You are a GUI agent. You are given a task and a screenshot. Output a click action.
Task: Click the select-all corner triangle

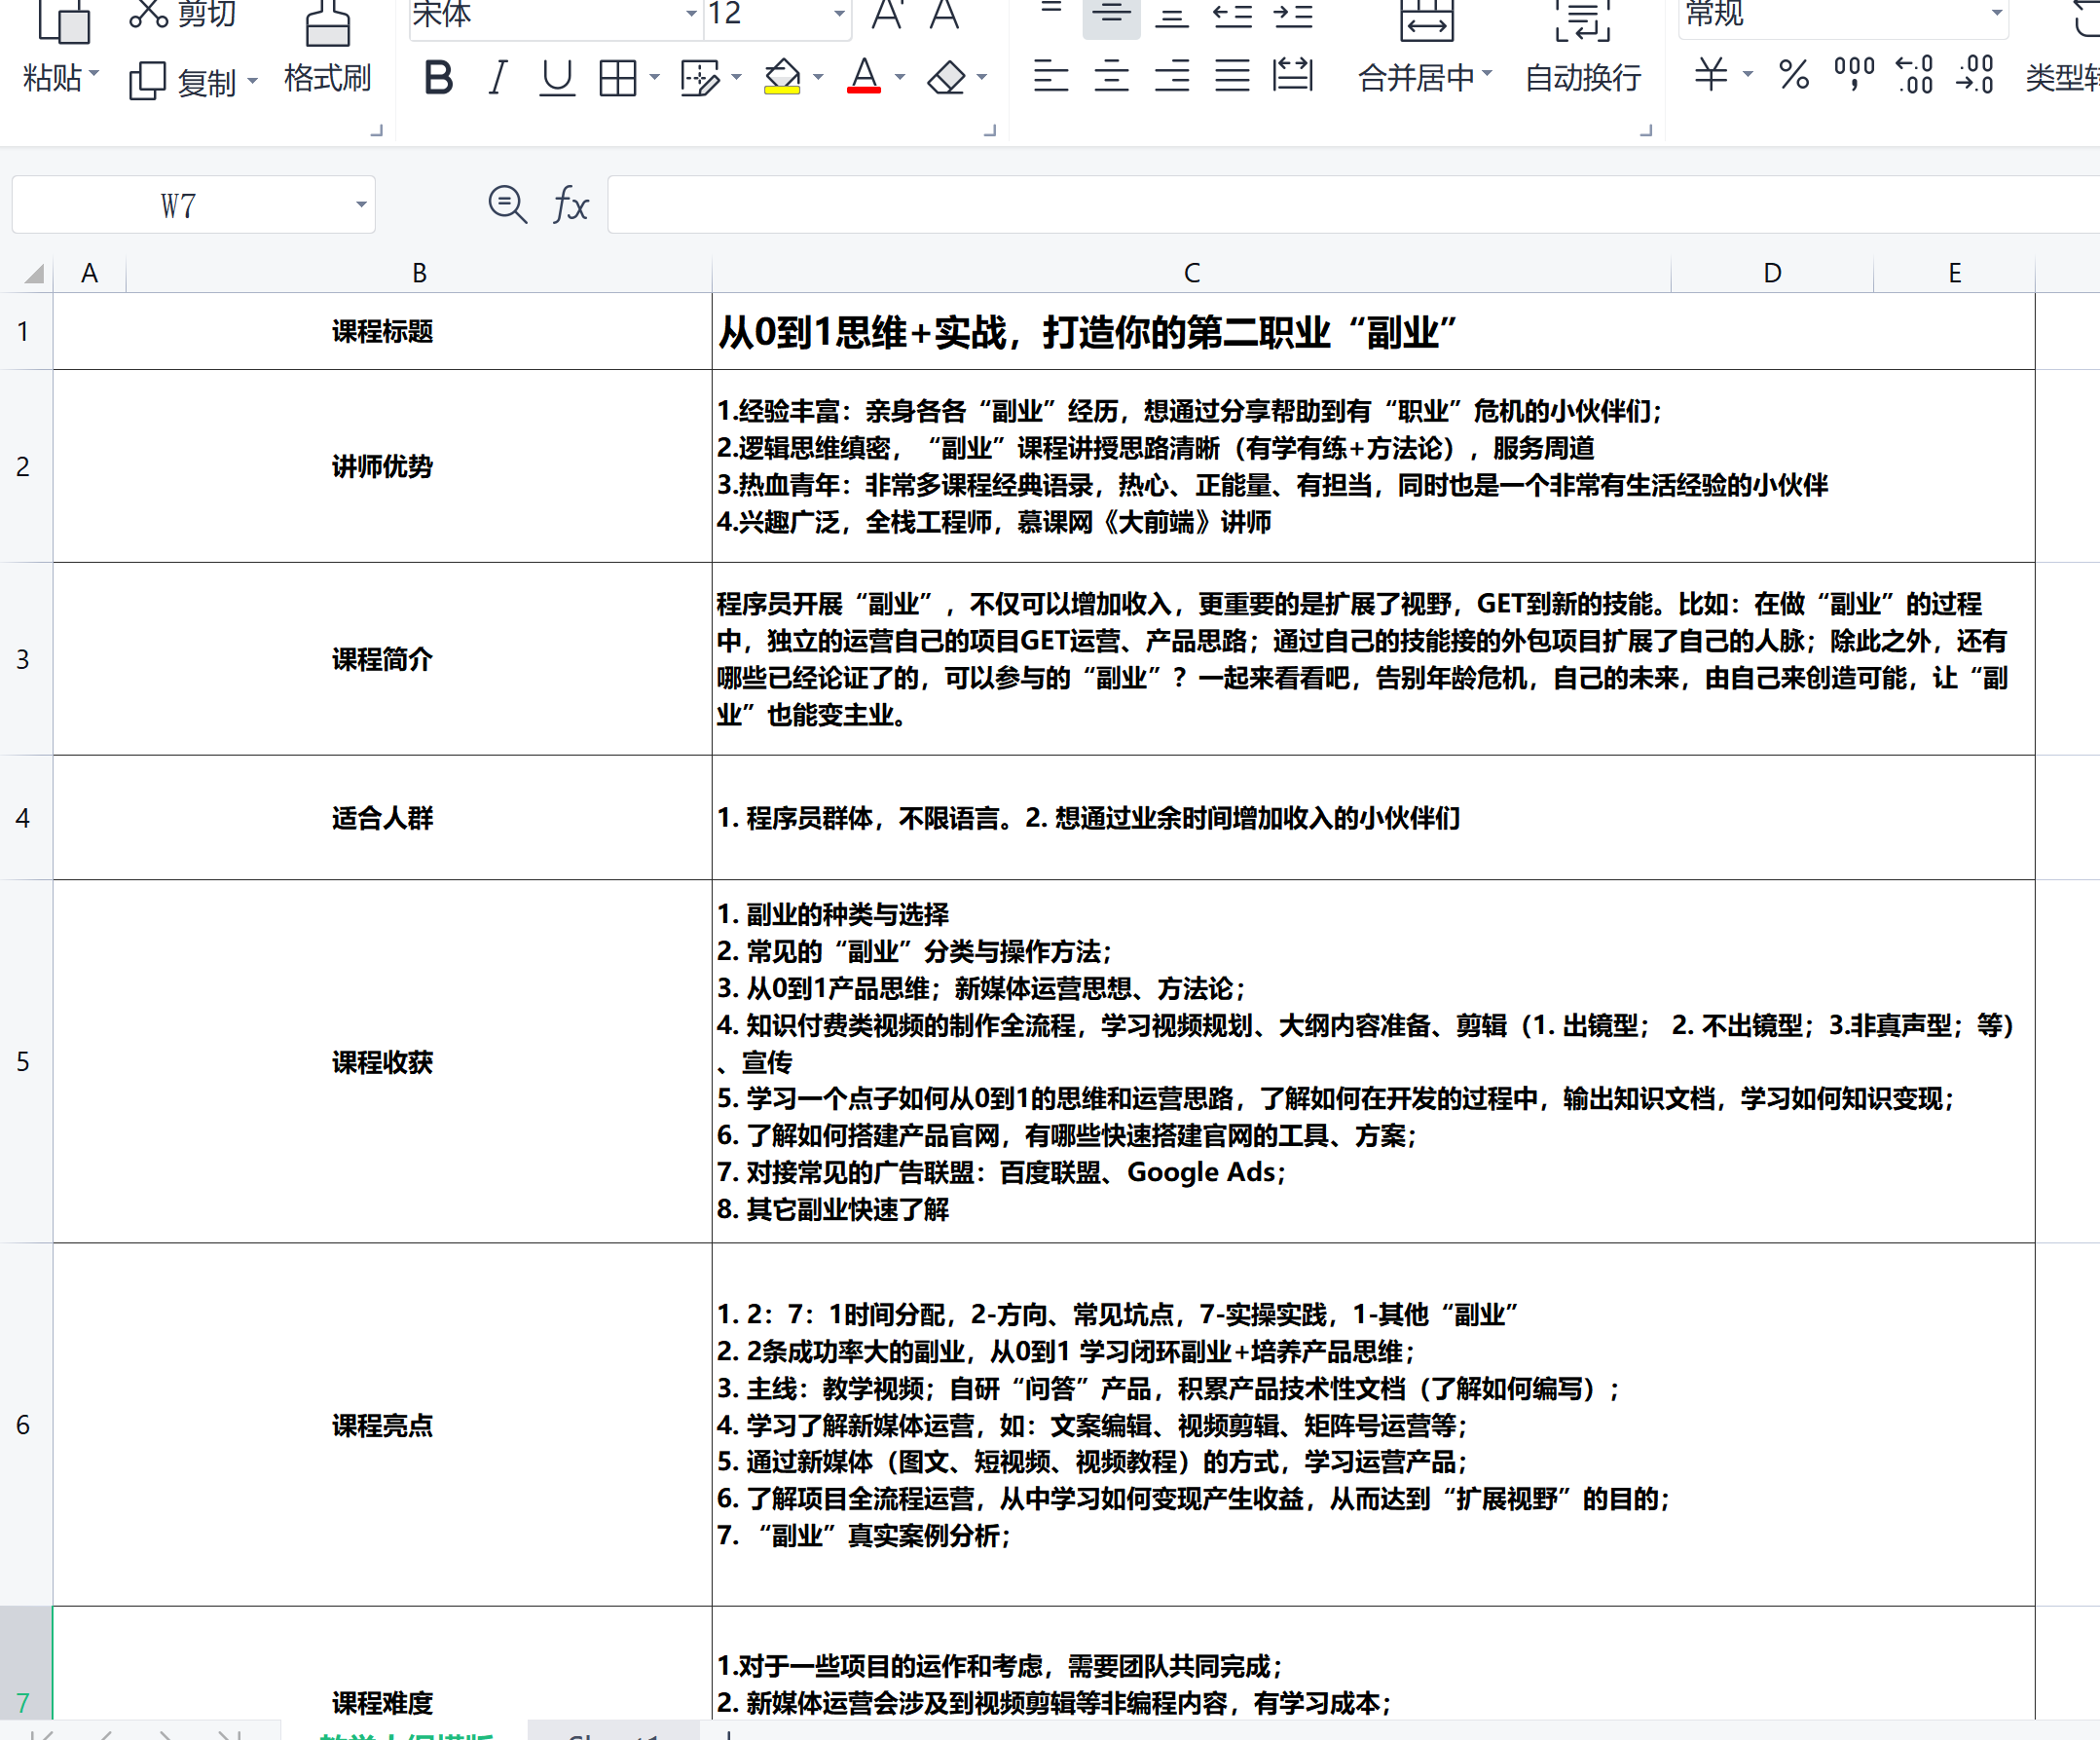click(33, 273)
